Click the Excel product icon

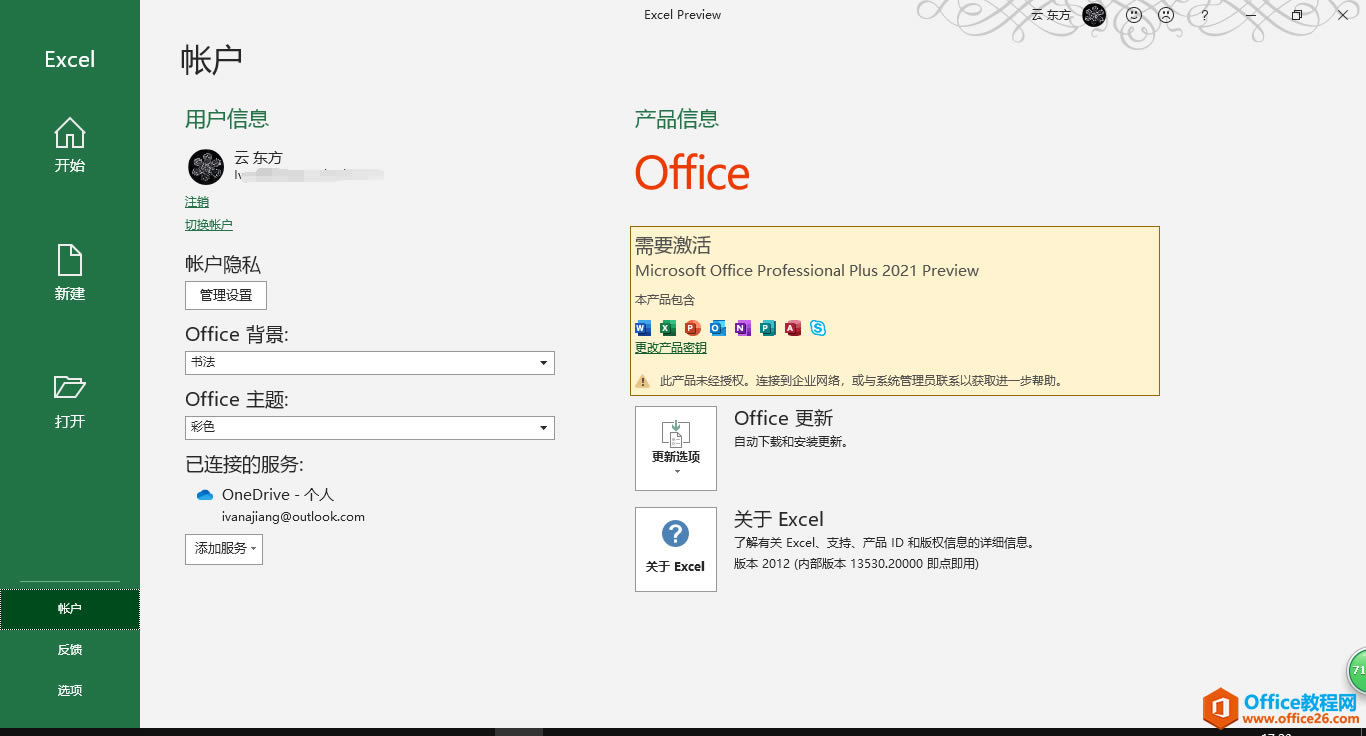pos(666,328)
